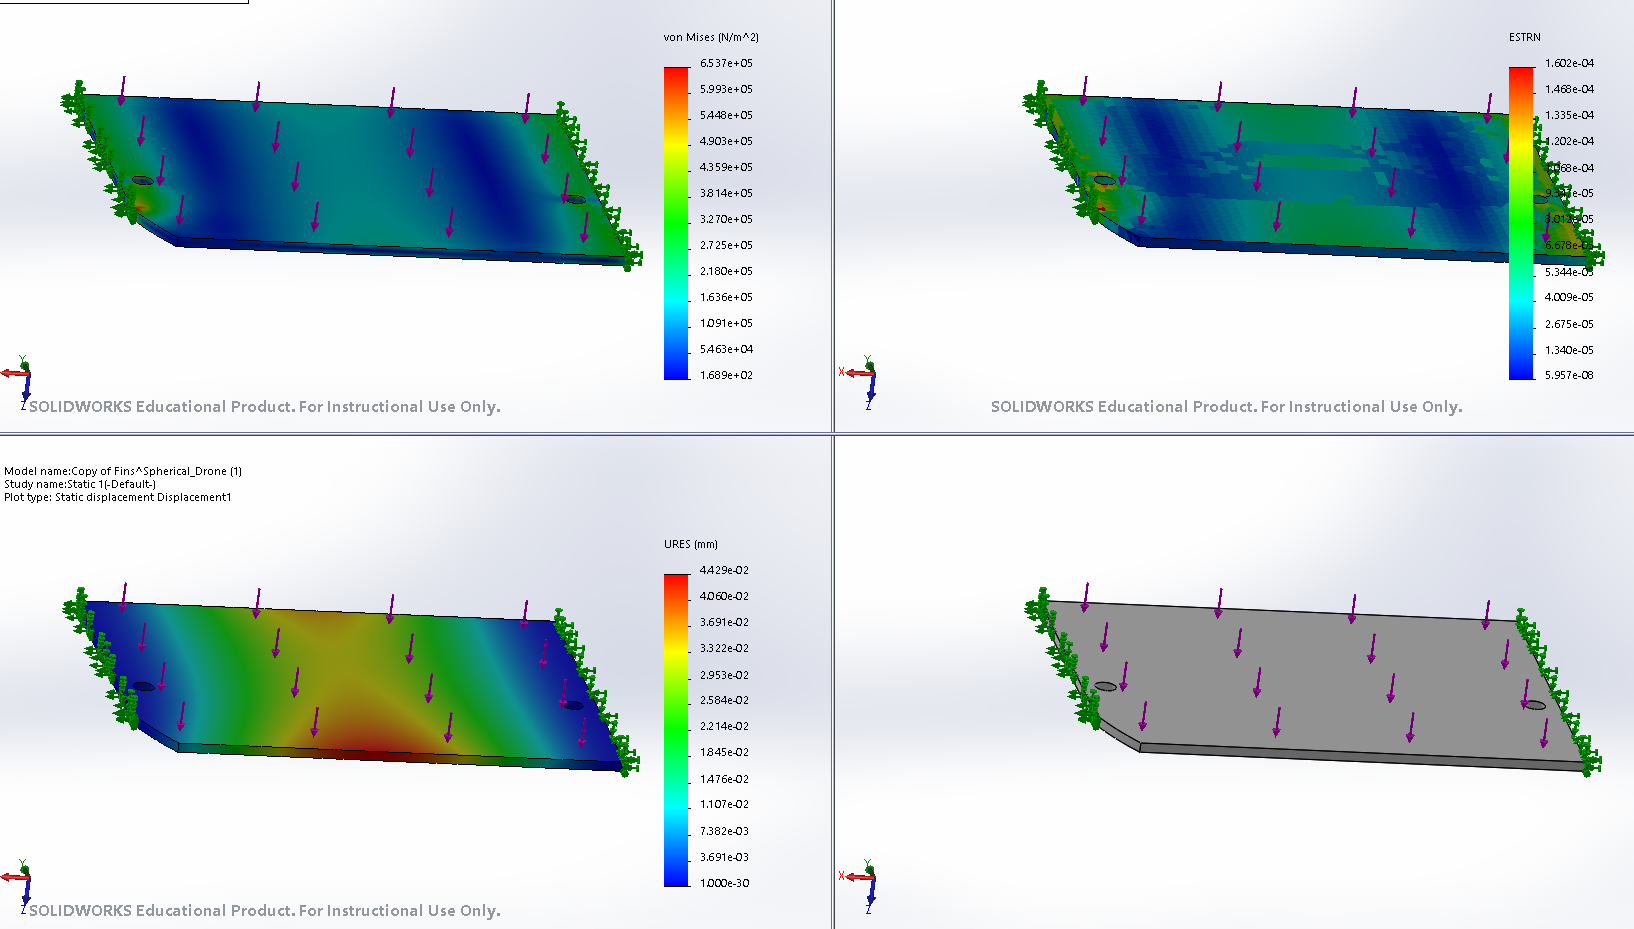Screen dimensions: 1634x929
Task: Click the stress hotspot near von Mises plate's left hole
Action: pos(140,204)
